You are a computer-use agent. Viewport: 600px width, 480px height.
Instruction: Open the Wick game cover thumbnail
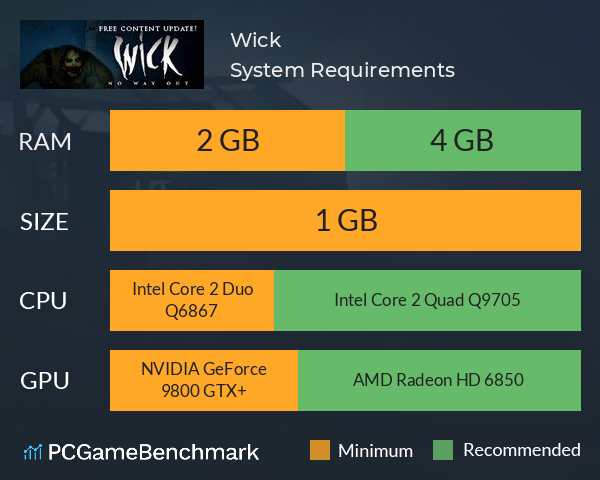[x=112, y=54]
